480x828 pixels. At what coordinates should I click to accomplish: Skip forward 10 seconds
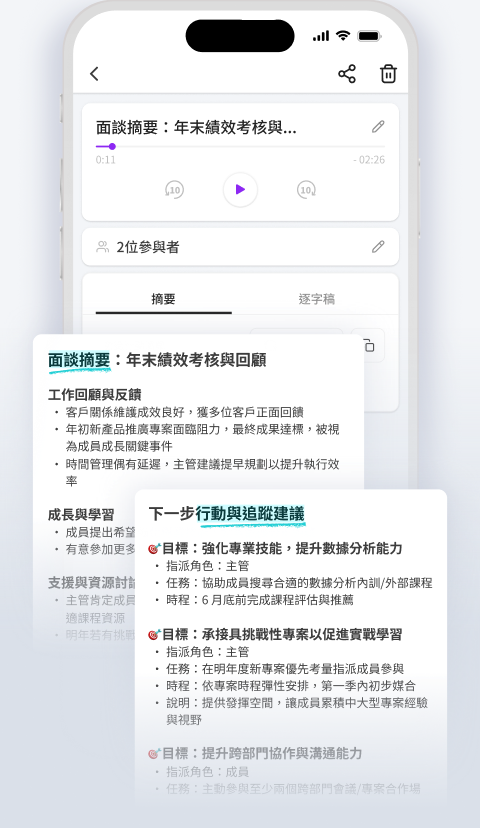(x=306, y=190)
